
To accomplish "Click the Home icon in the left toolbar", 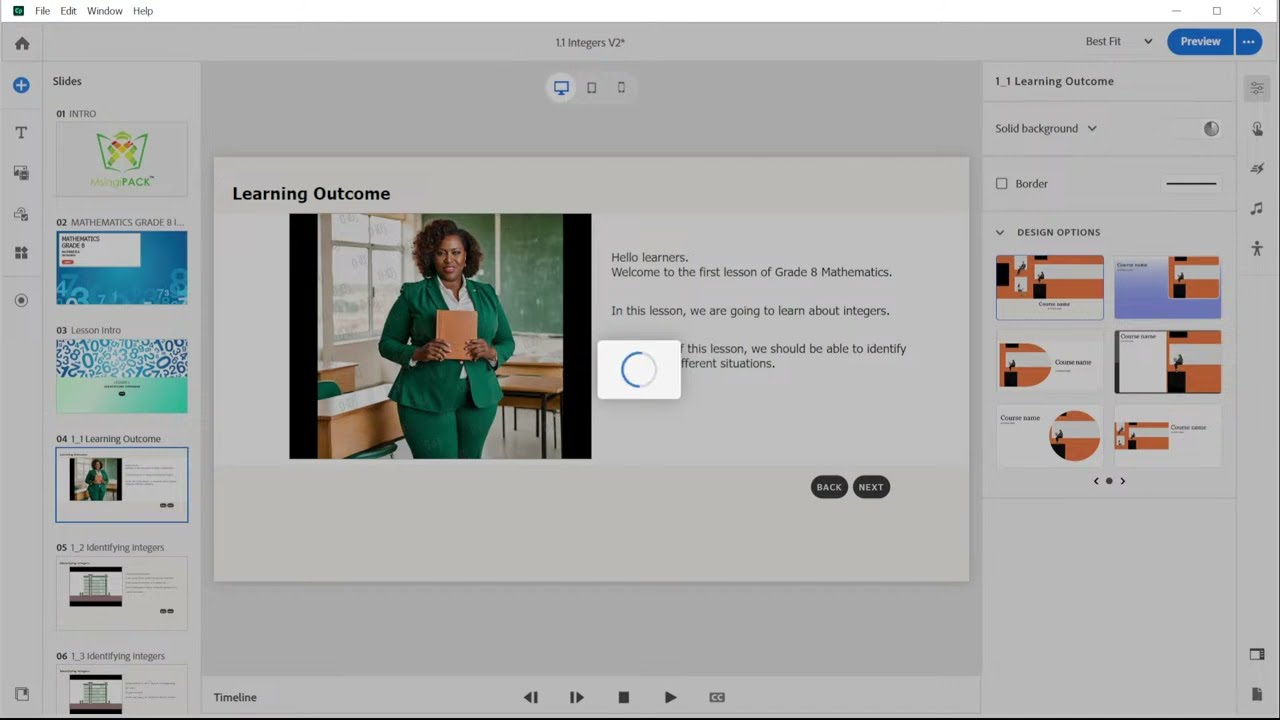I will (x=21, y=44).
